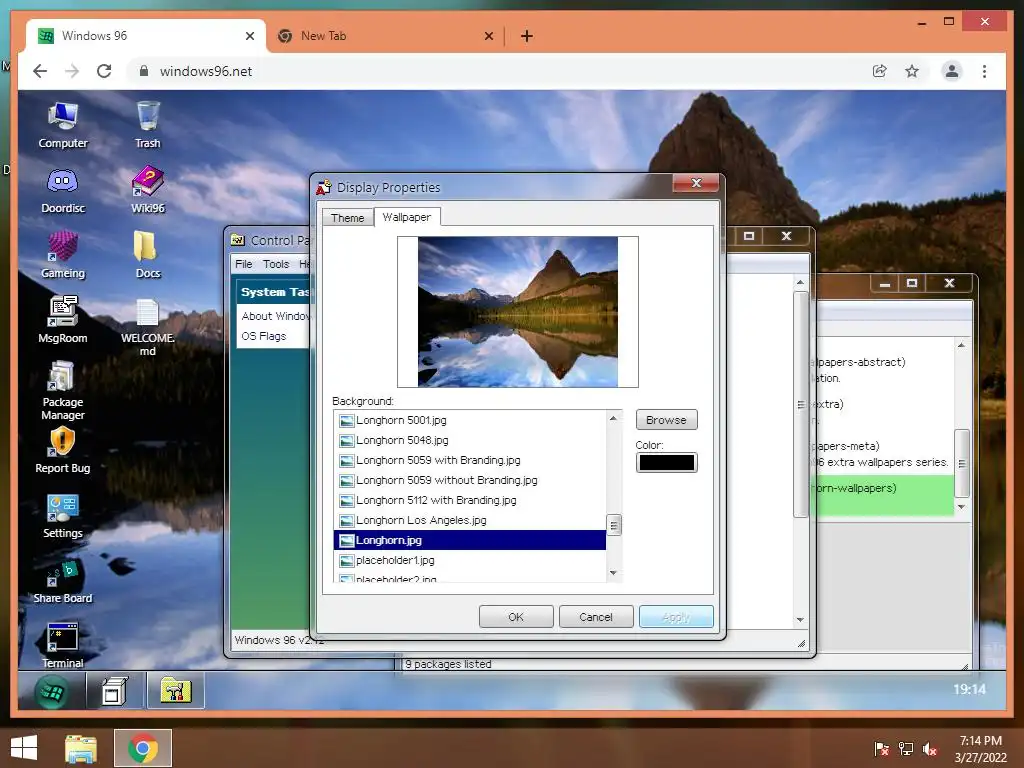
Task: Open Windows host Start menu
Action: tap(24, 748)
